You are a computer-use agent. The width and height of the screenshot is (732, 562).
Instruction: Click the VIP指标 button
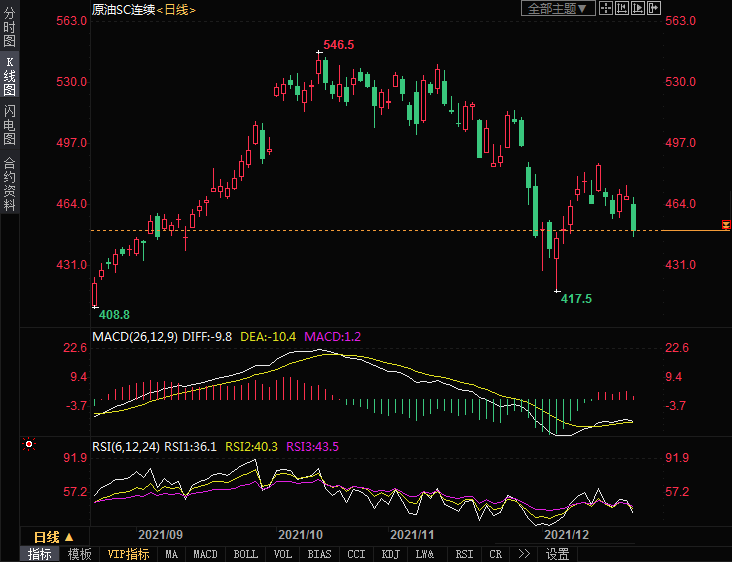(x=128, y=554)
